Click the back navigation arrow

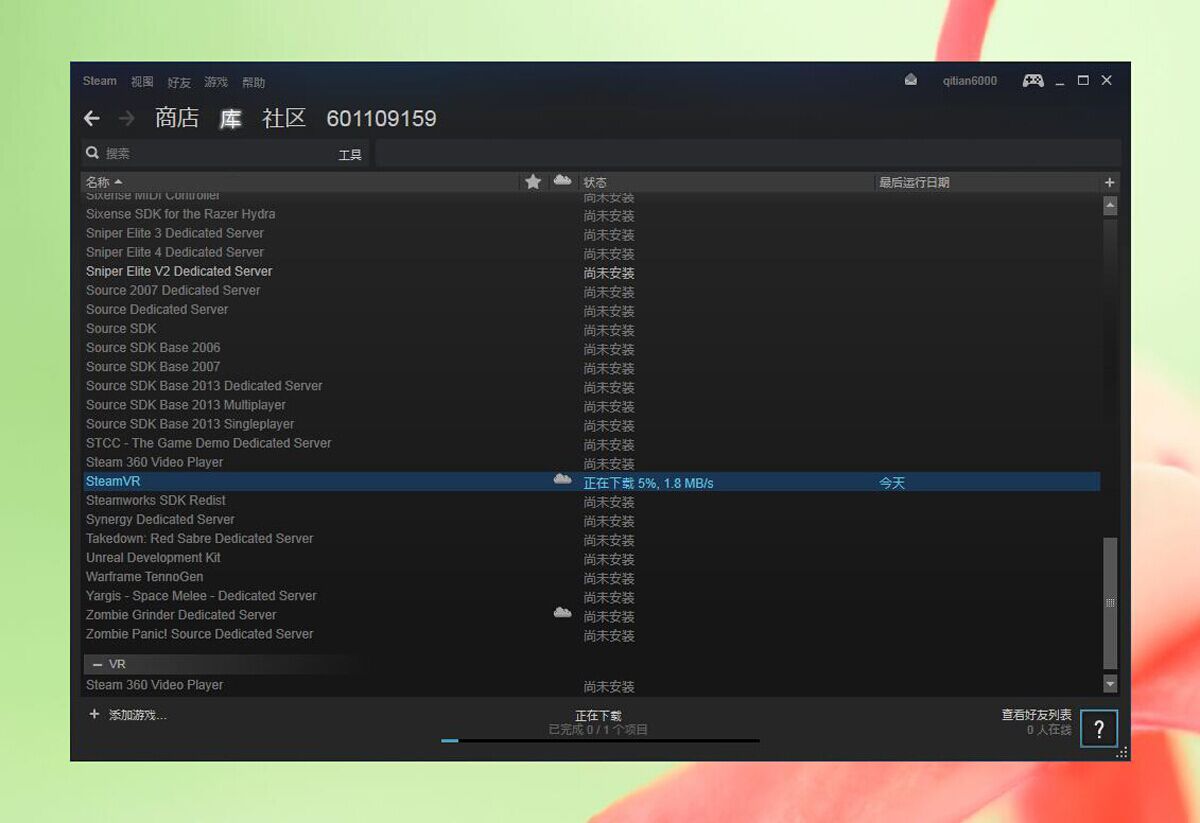(92, 119)
